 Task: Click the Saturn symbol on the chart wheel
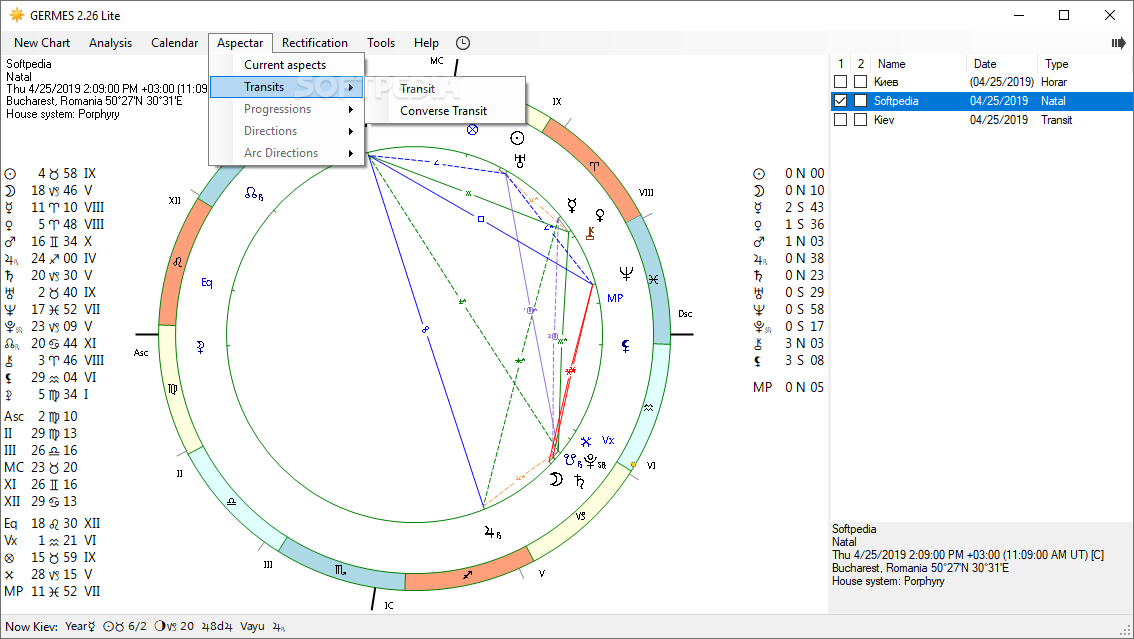click(579, 481)
